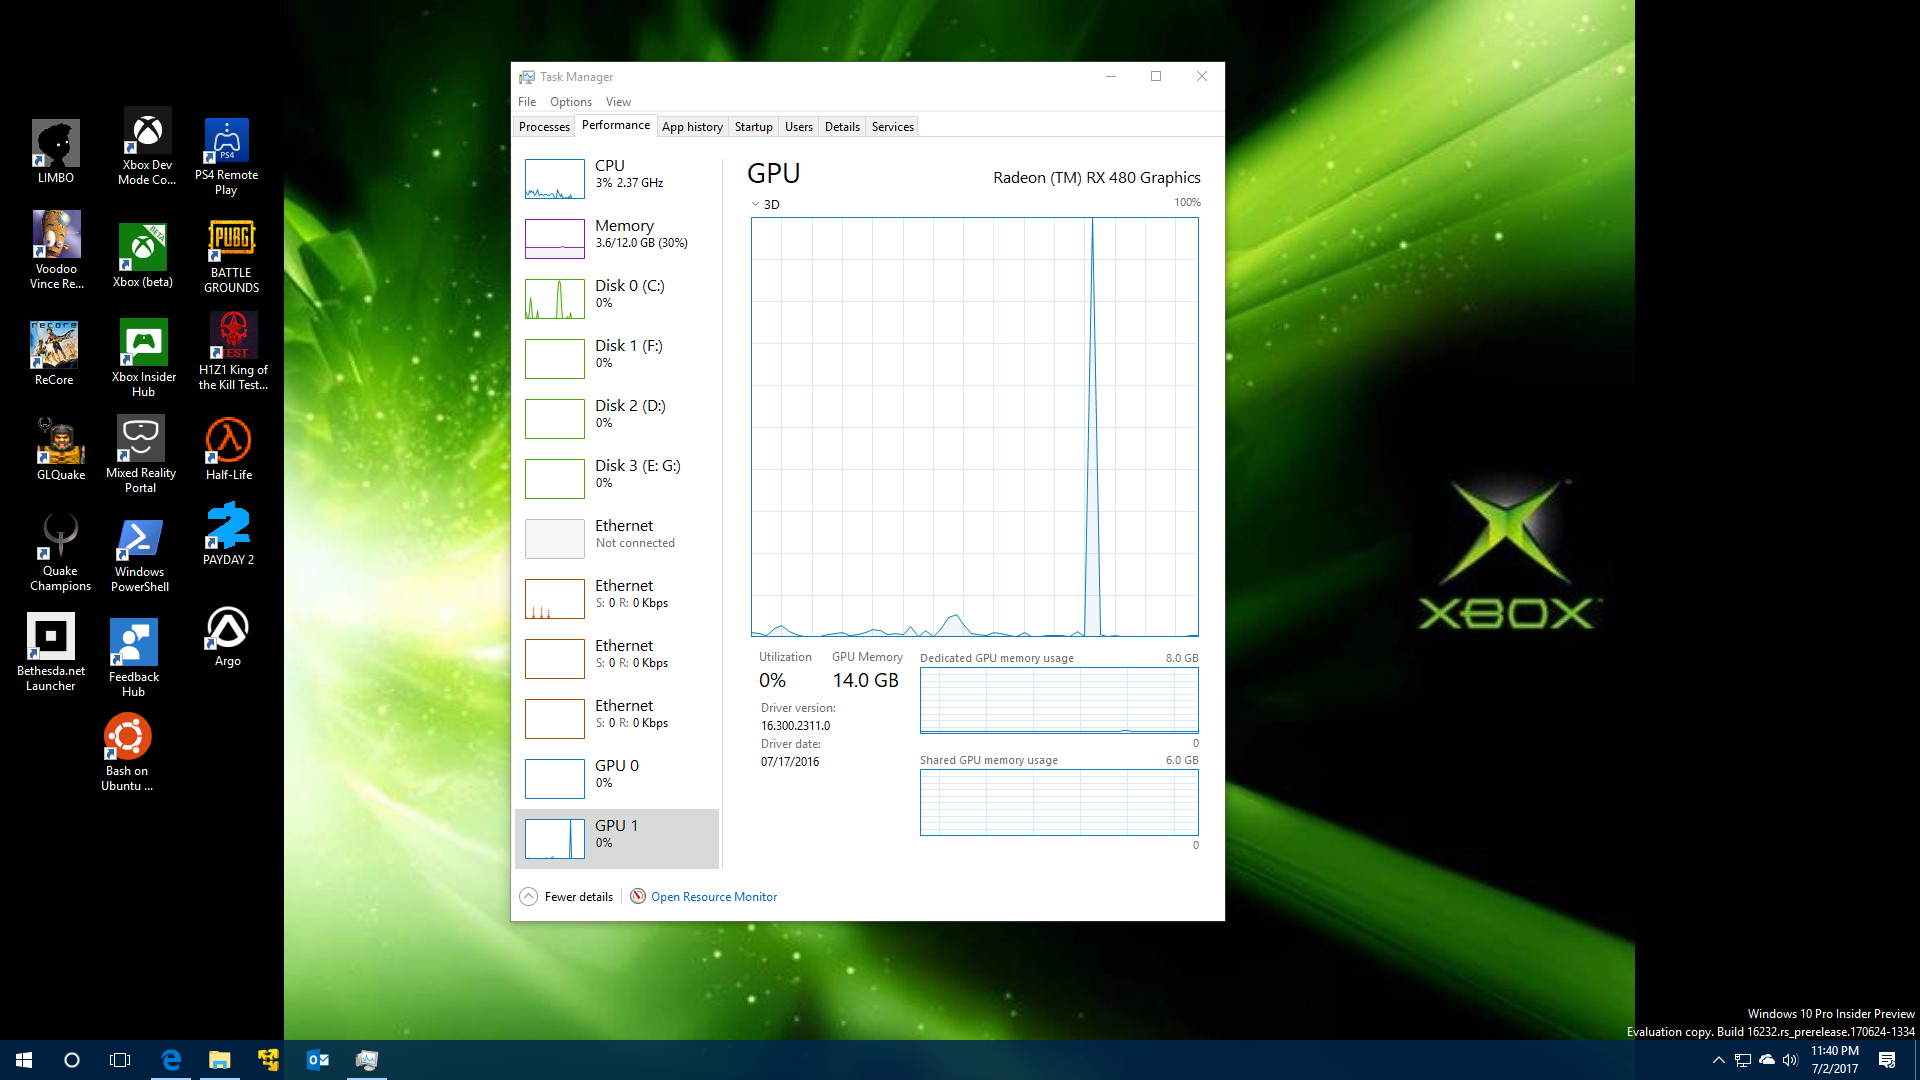Select Memory in performance list
The image size is (1920, 1080).
click(617, 238)
